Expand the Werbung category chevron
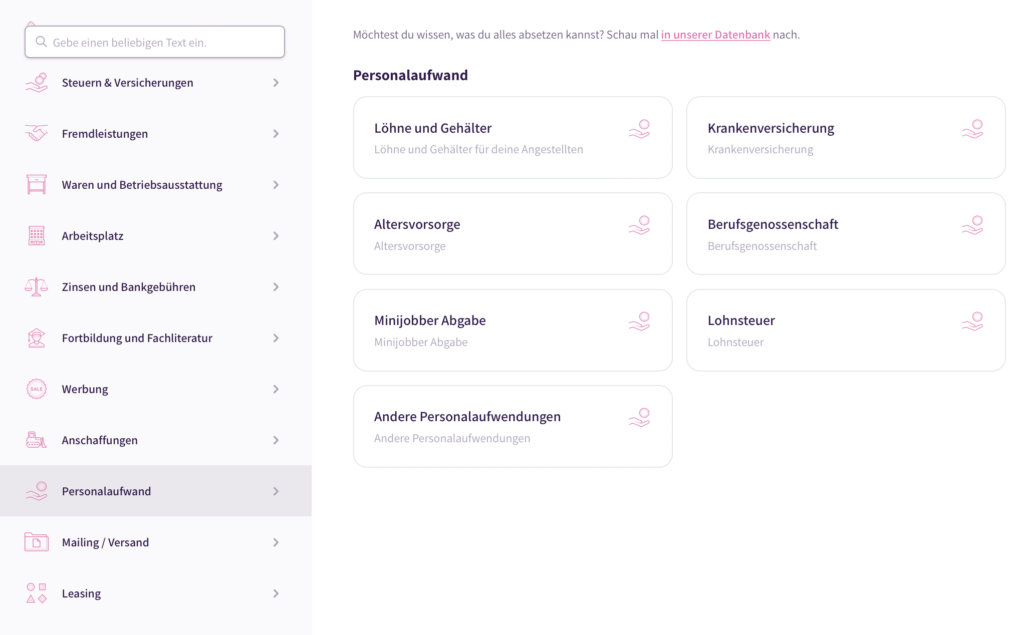The image size is (1024, 635). (x=276, y=389)
